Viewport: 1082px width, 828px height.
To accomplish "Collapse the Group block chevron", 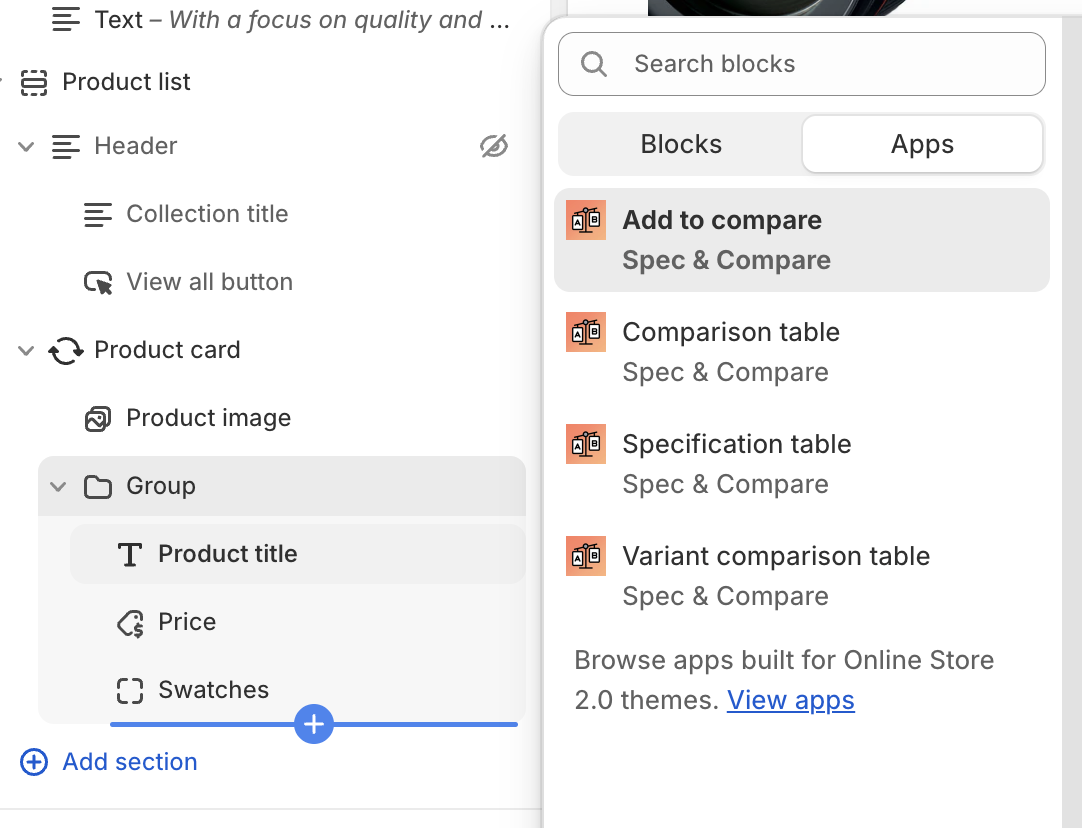I will 58,486.
